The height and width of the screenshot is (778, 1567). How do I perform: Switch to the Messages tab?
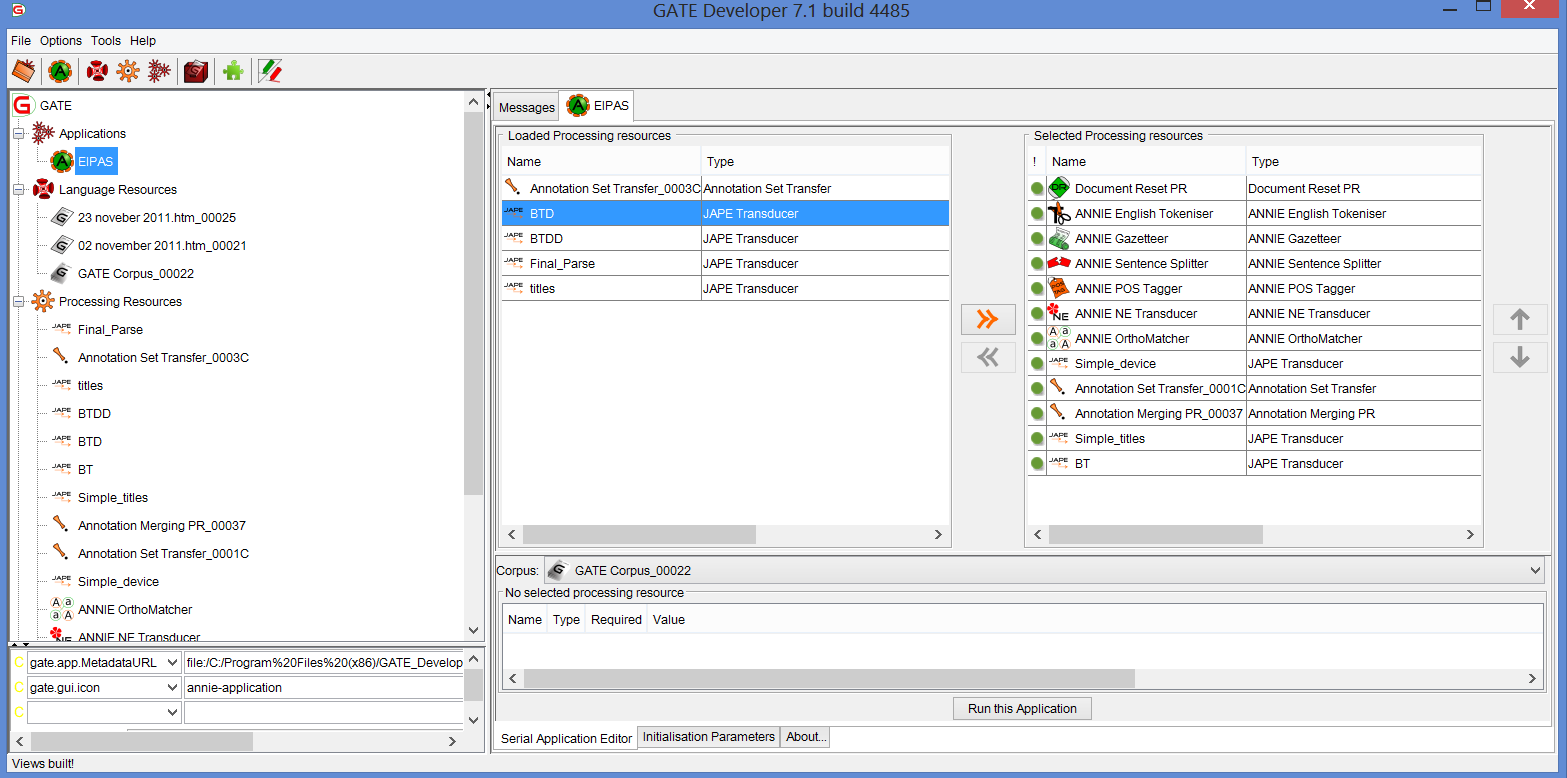(526, 107)
